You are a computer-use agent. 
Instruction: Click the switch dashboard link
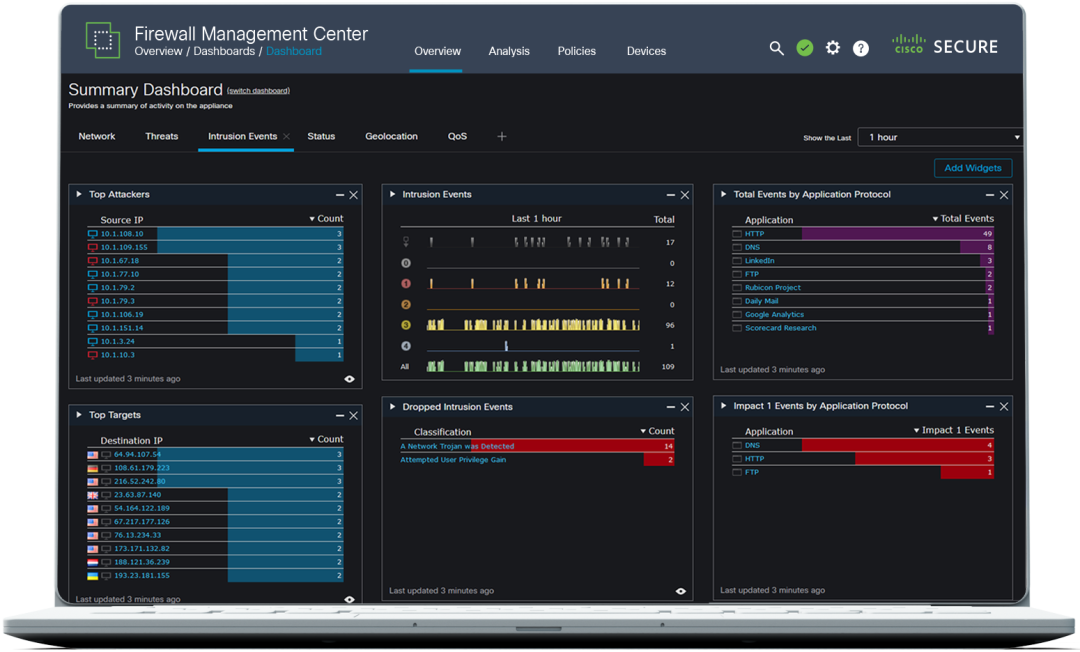[258, 91]
